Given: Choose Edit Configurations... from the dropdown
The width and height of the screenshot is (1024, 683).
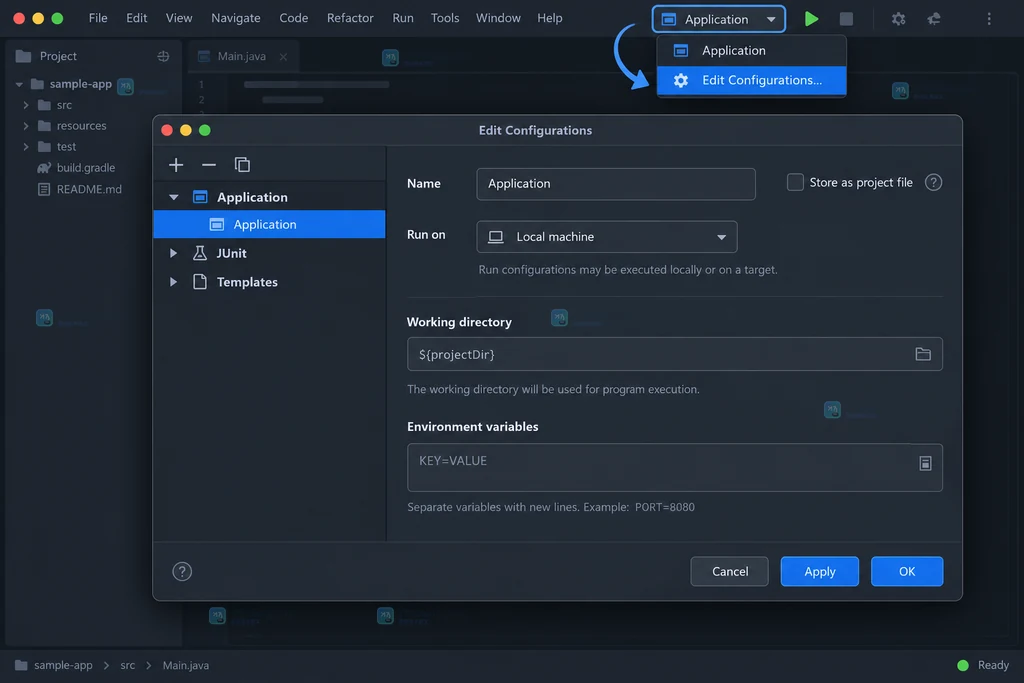Looking at the screenshot, I should point(751,80).
